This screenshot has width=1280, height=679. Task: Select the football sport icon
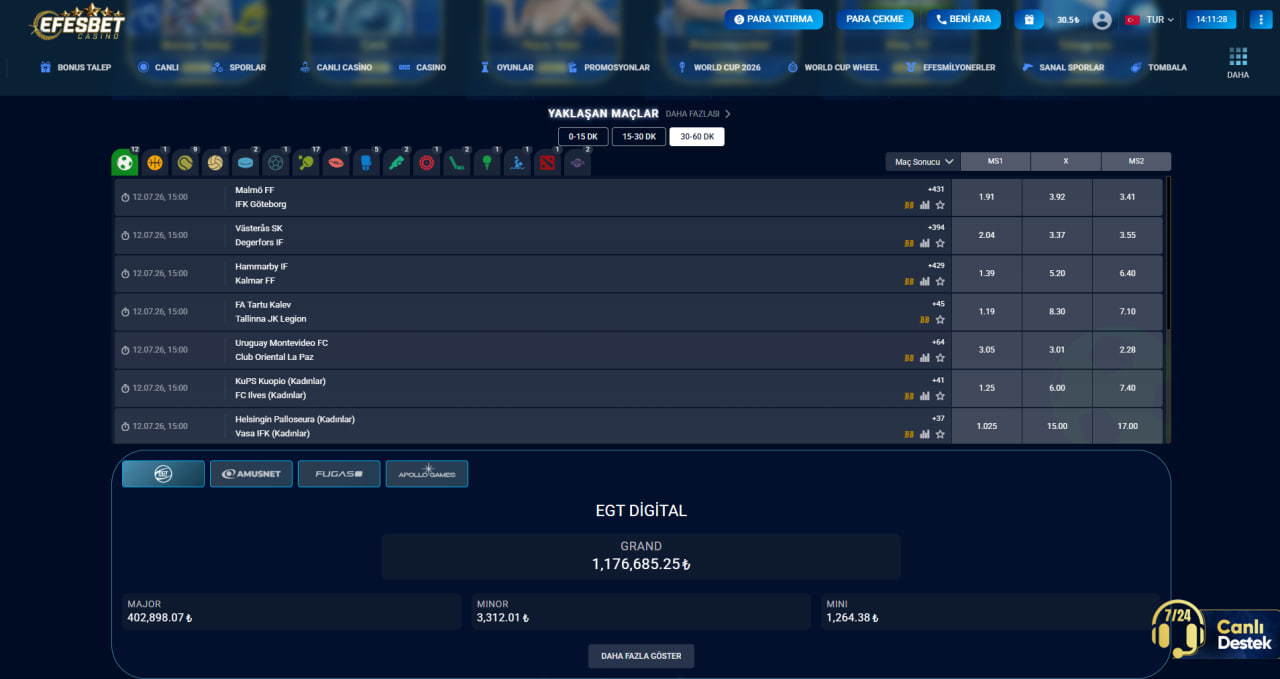tap(125, 162)
